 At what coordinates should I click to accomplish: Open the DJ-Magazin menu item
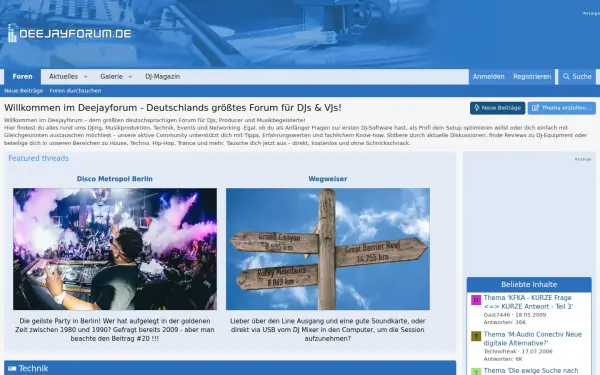tap(163, 77)
